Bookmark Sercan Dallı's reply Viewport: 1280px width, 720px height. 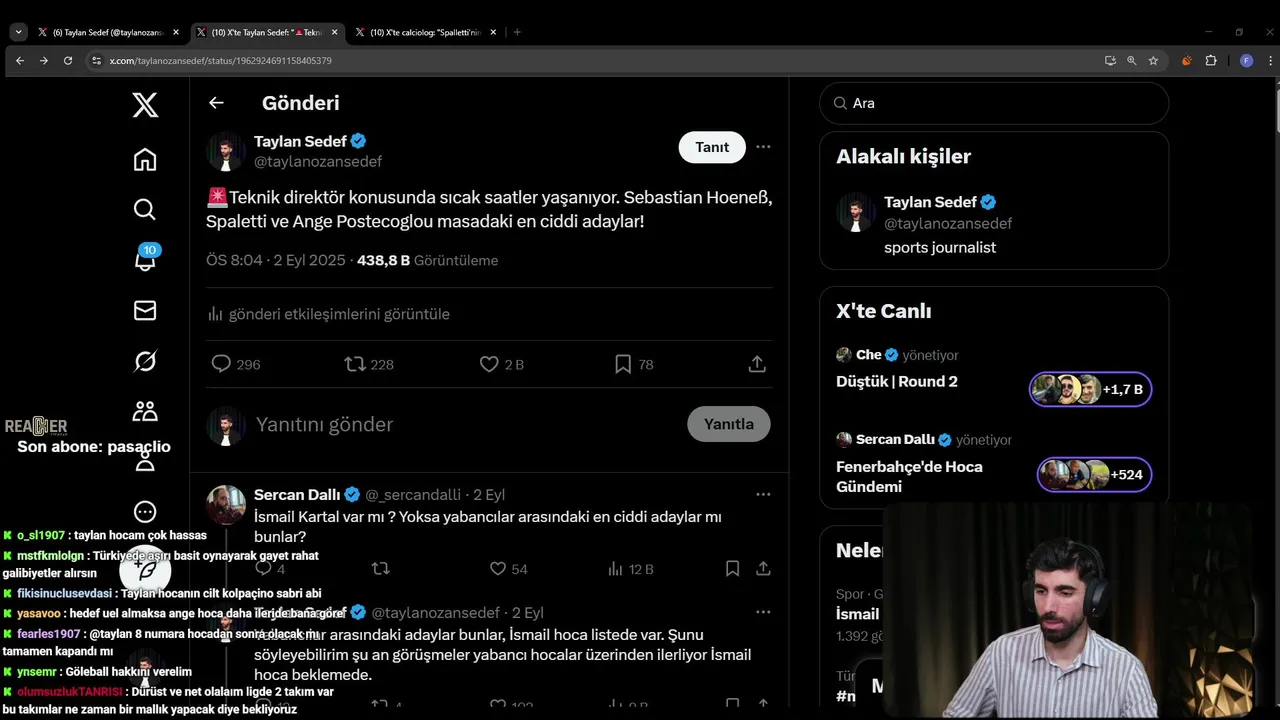732,569
